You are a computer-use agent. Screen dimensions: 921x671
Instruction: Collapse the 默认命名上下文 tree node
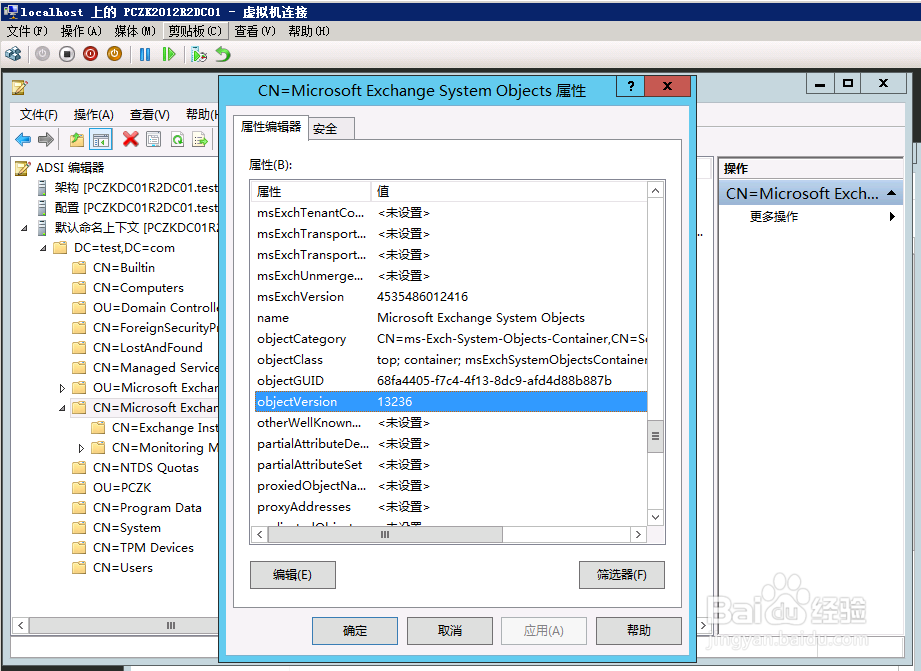coord(24,228)
